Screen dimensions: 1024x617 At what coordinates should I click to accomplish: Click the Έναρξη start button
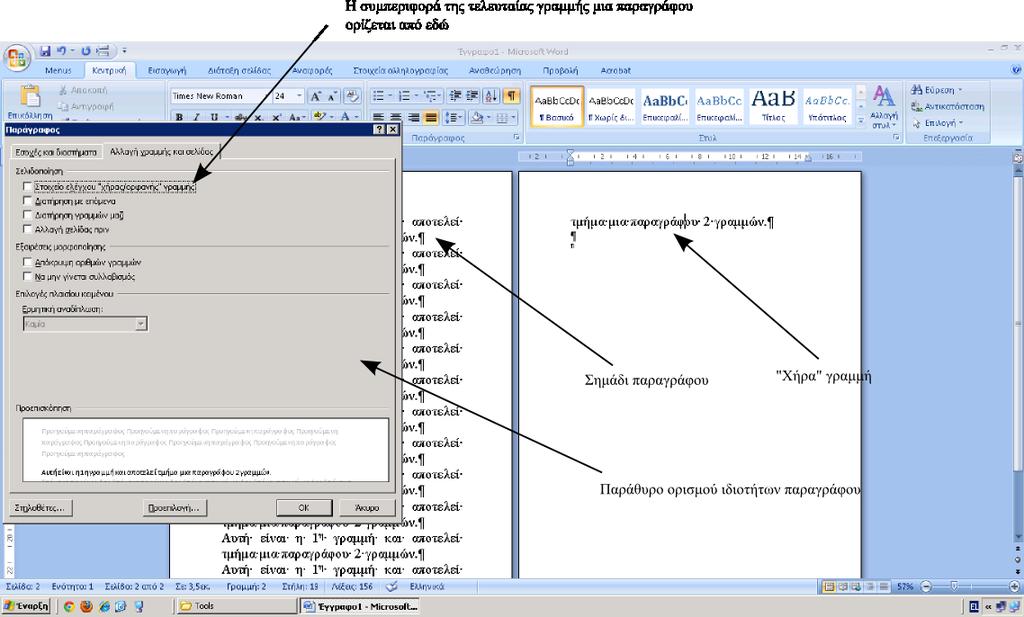27,607
